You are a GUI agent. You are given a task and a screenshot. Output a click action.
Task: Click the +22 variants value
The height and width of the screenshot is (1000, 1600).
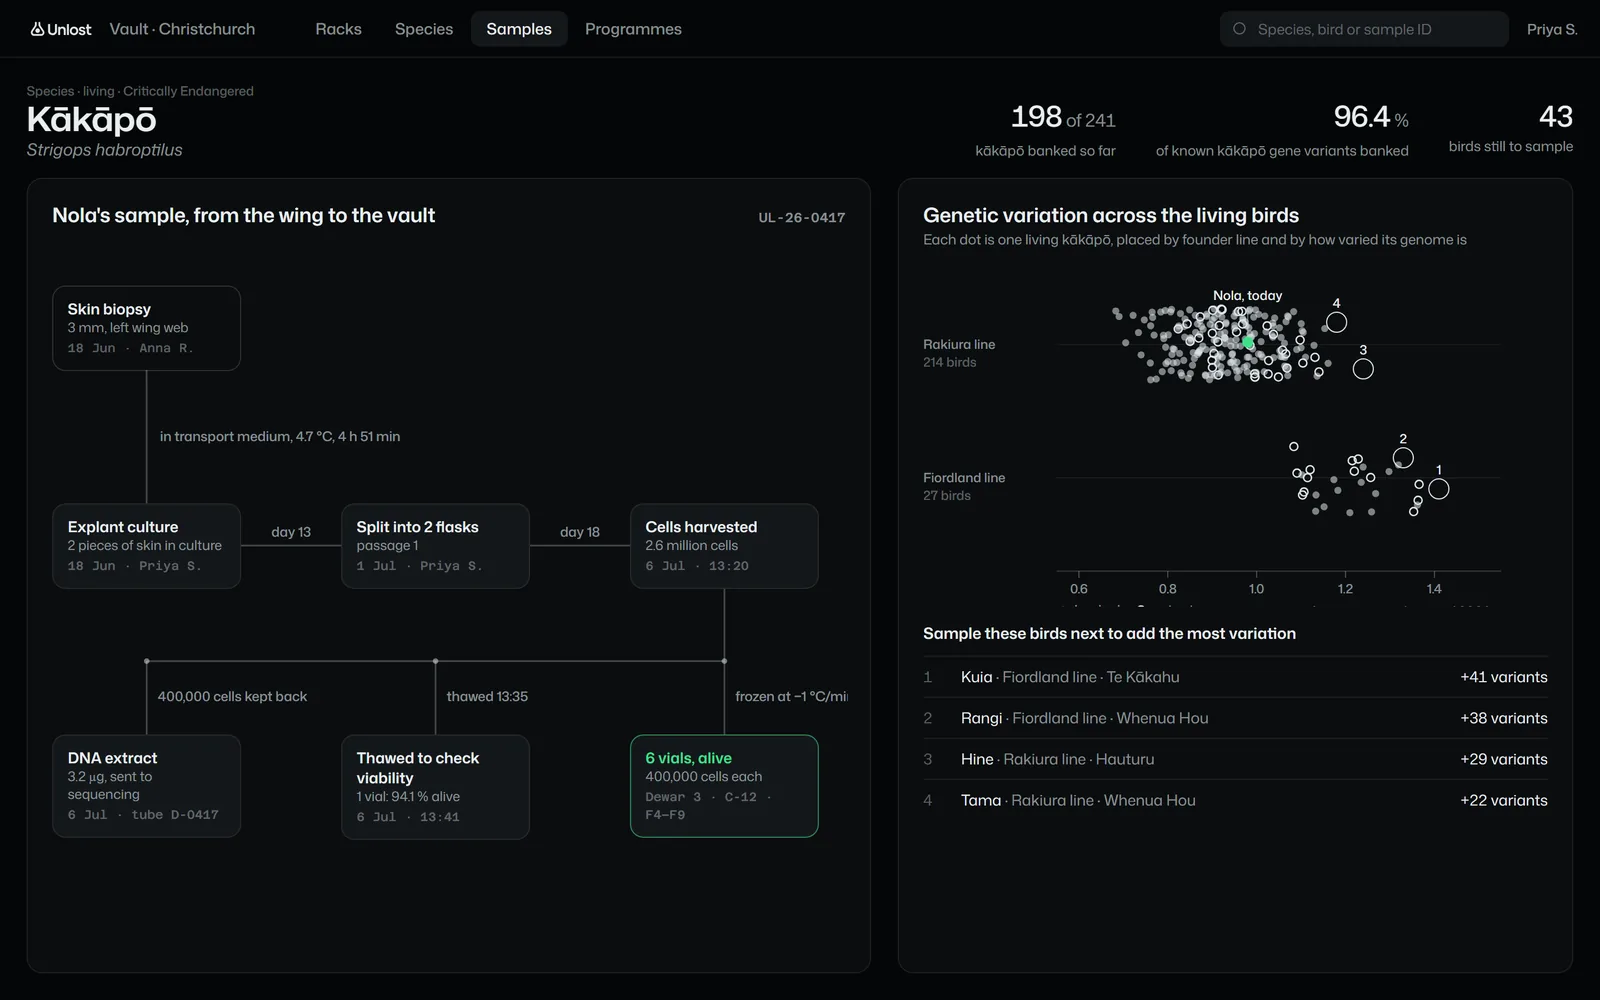pos(1503,800)
